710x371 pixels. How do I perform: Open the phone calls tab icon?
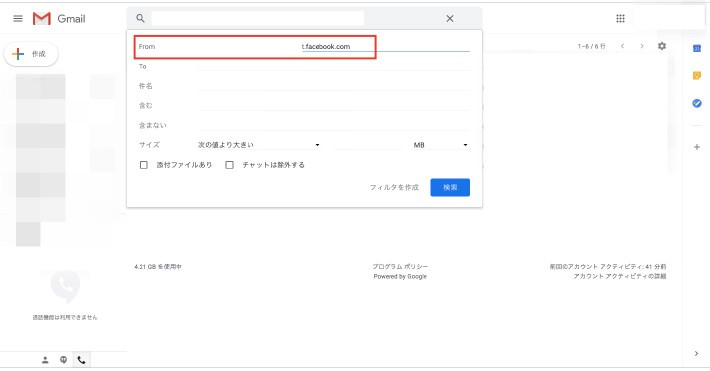81,360
